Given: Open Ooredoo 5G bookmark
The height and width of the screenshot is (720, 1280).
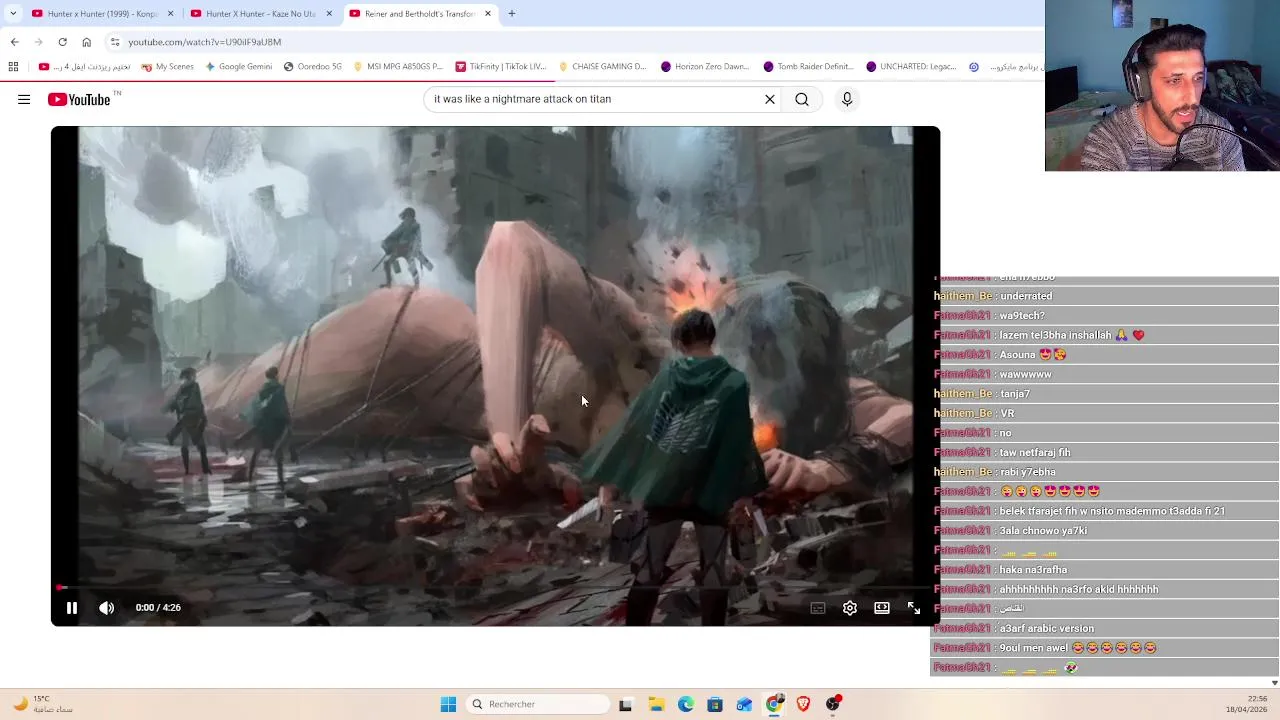Looking at the screenshot, I should pyautogui.click(x=312, y=67).
